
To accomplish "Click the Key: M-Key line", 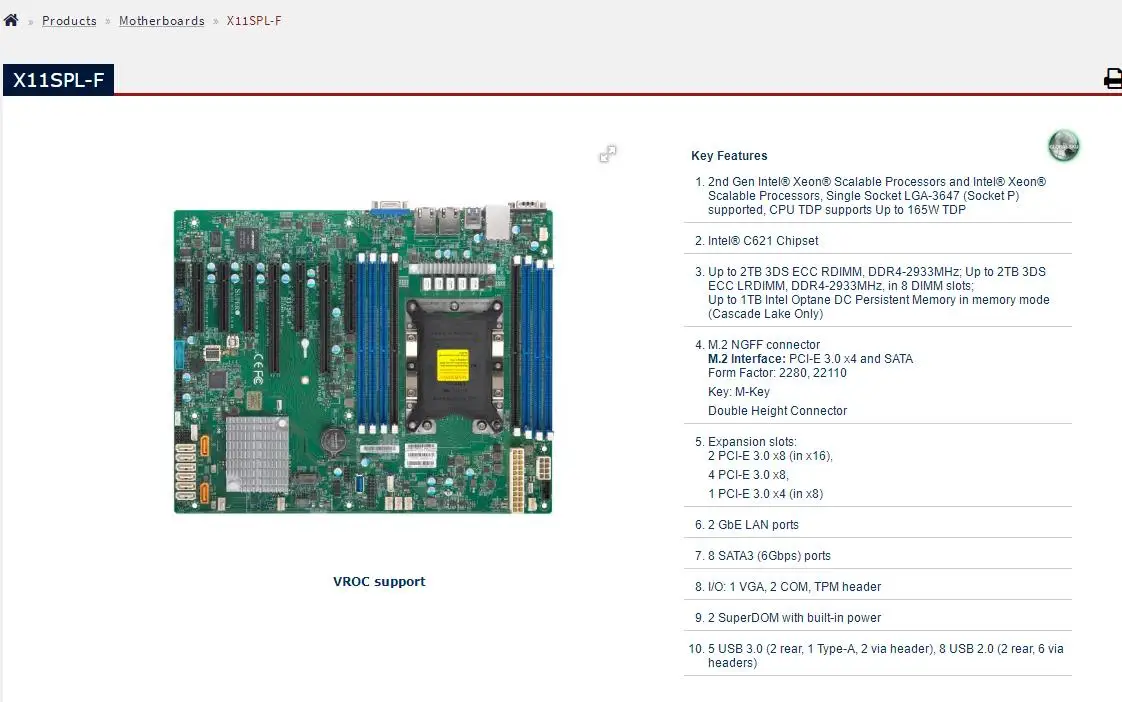I will [738, 391].
